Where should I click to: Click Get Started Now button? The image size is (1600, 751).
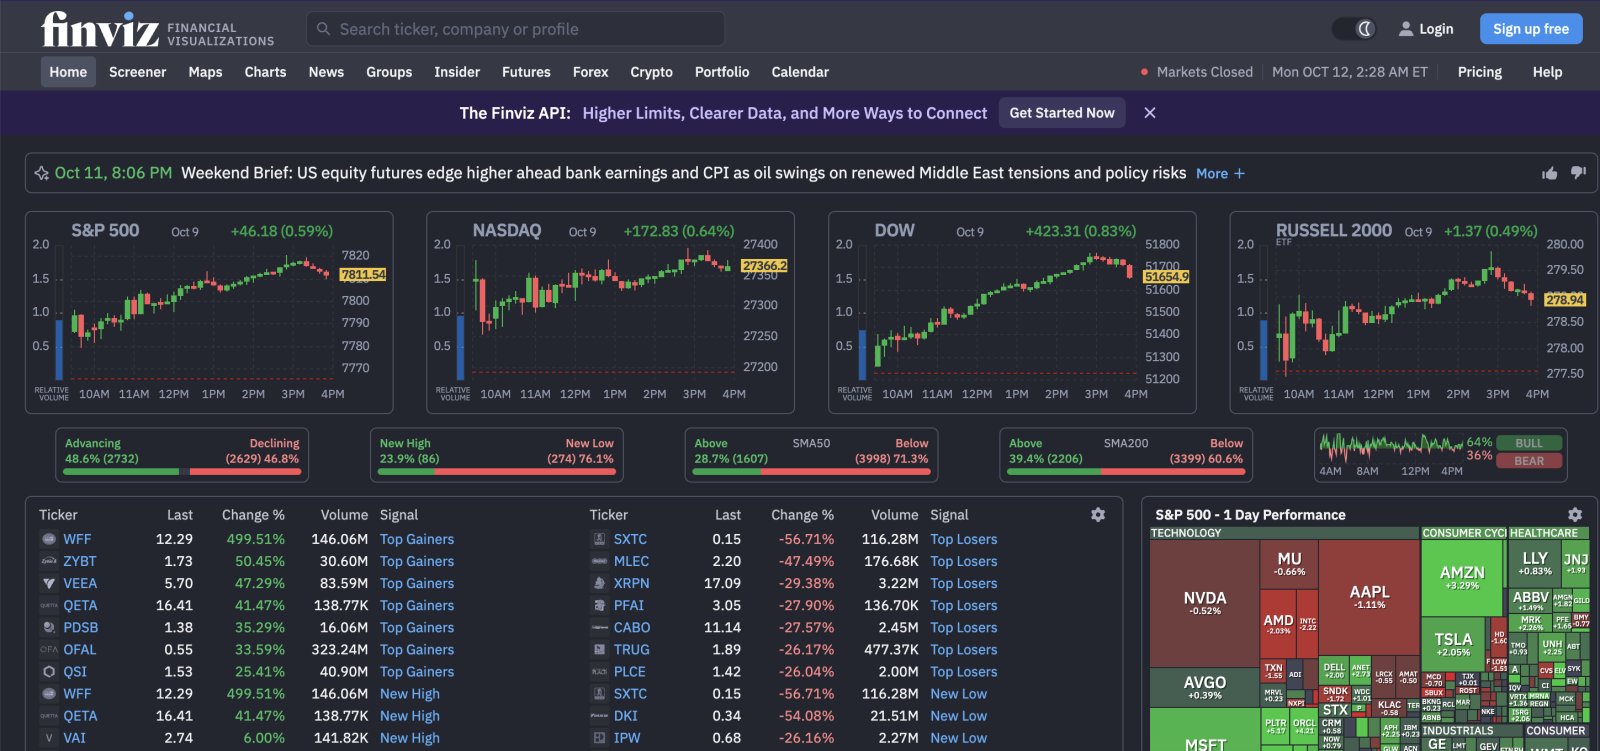point(1062,113)
